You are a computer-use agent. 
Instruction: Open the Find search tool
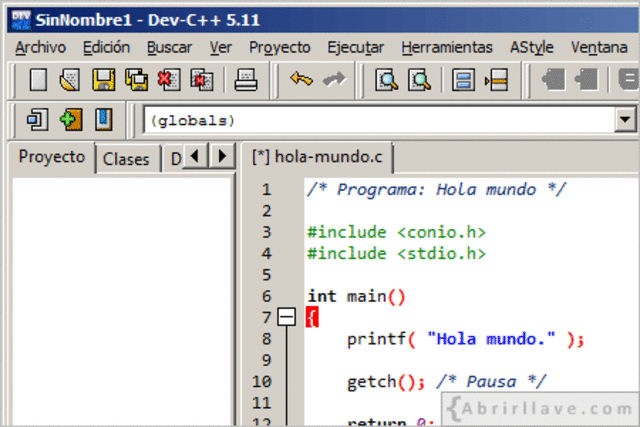tap(387, 80)
